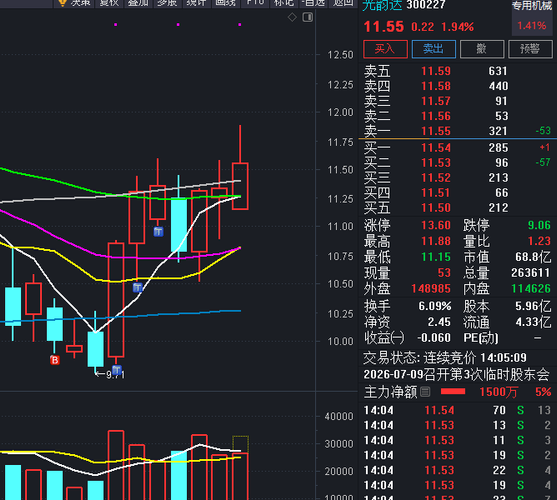Image resolution: width=557 pixels, height=500 pixels.
Task: Open the 叠加 overlay toolbar item
Action: point(138,3)
